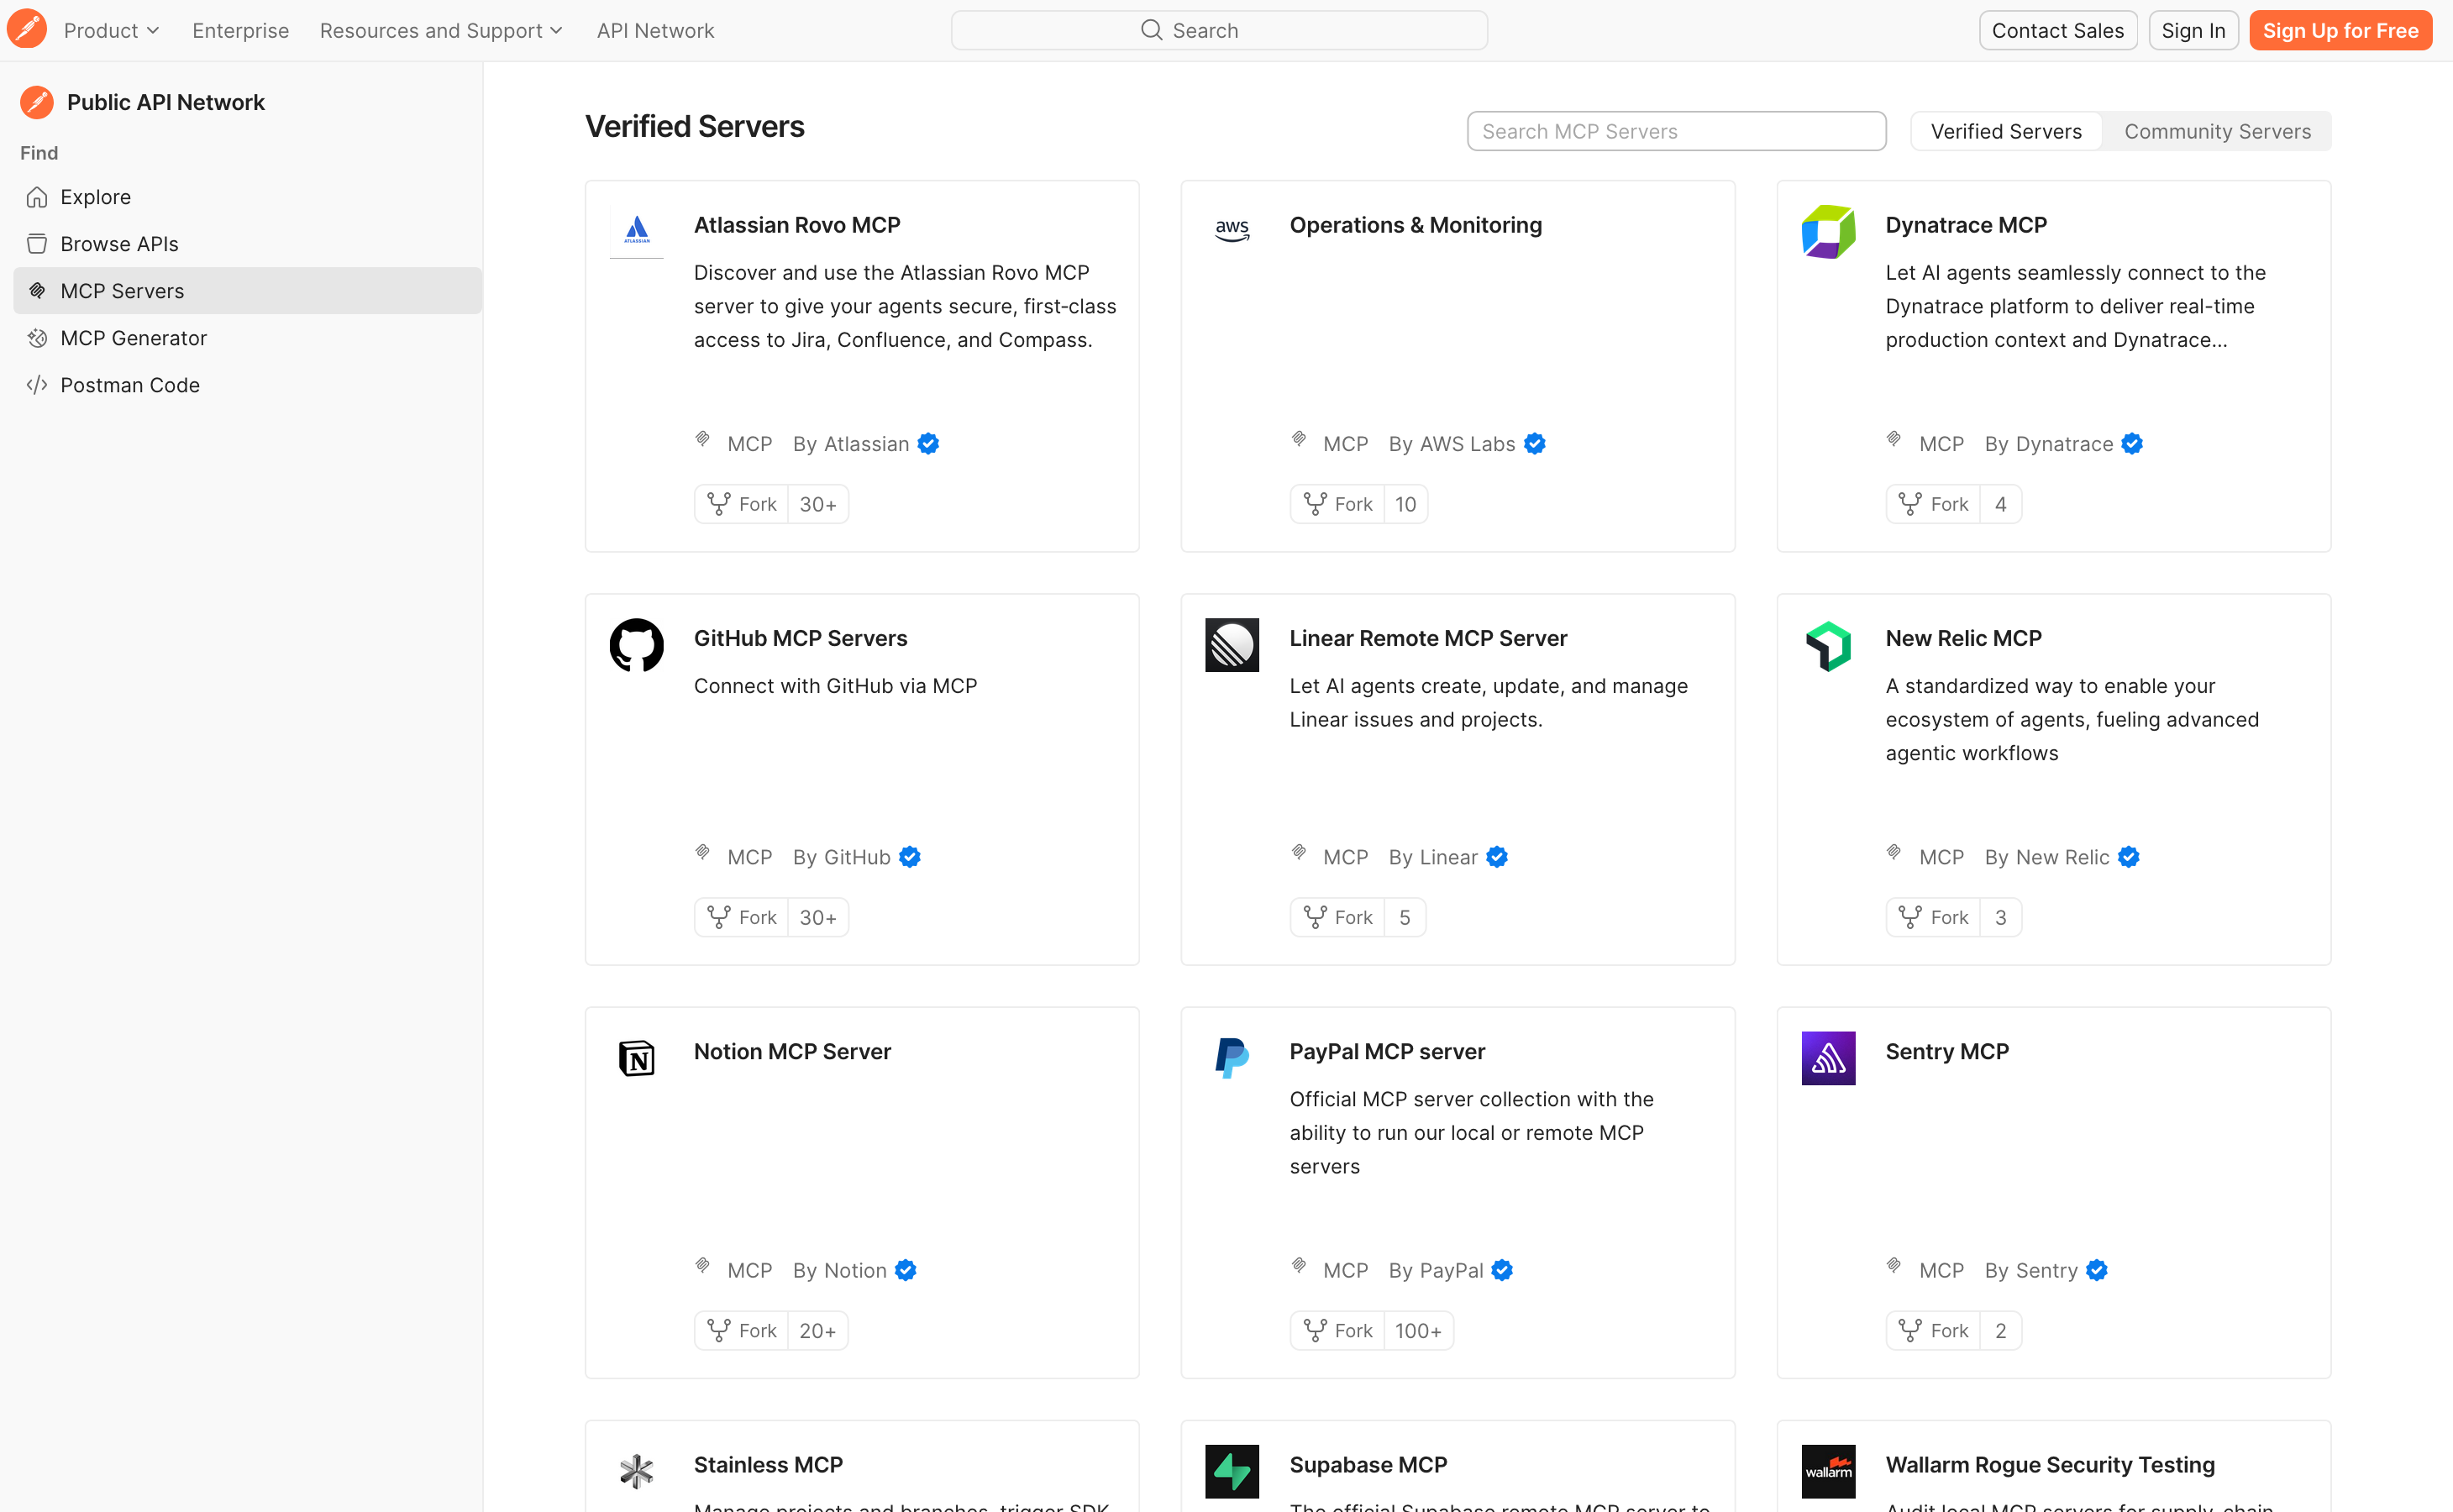
Task: Click the Sentry logo icon
Action: coord(1828,1058)
